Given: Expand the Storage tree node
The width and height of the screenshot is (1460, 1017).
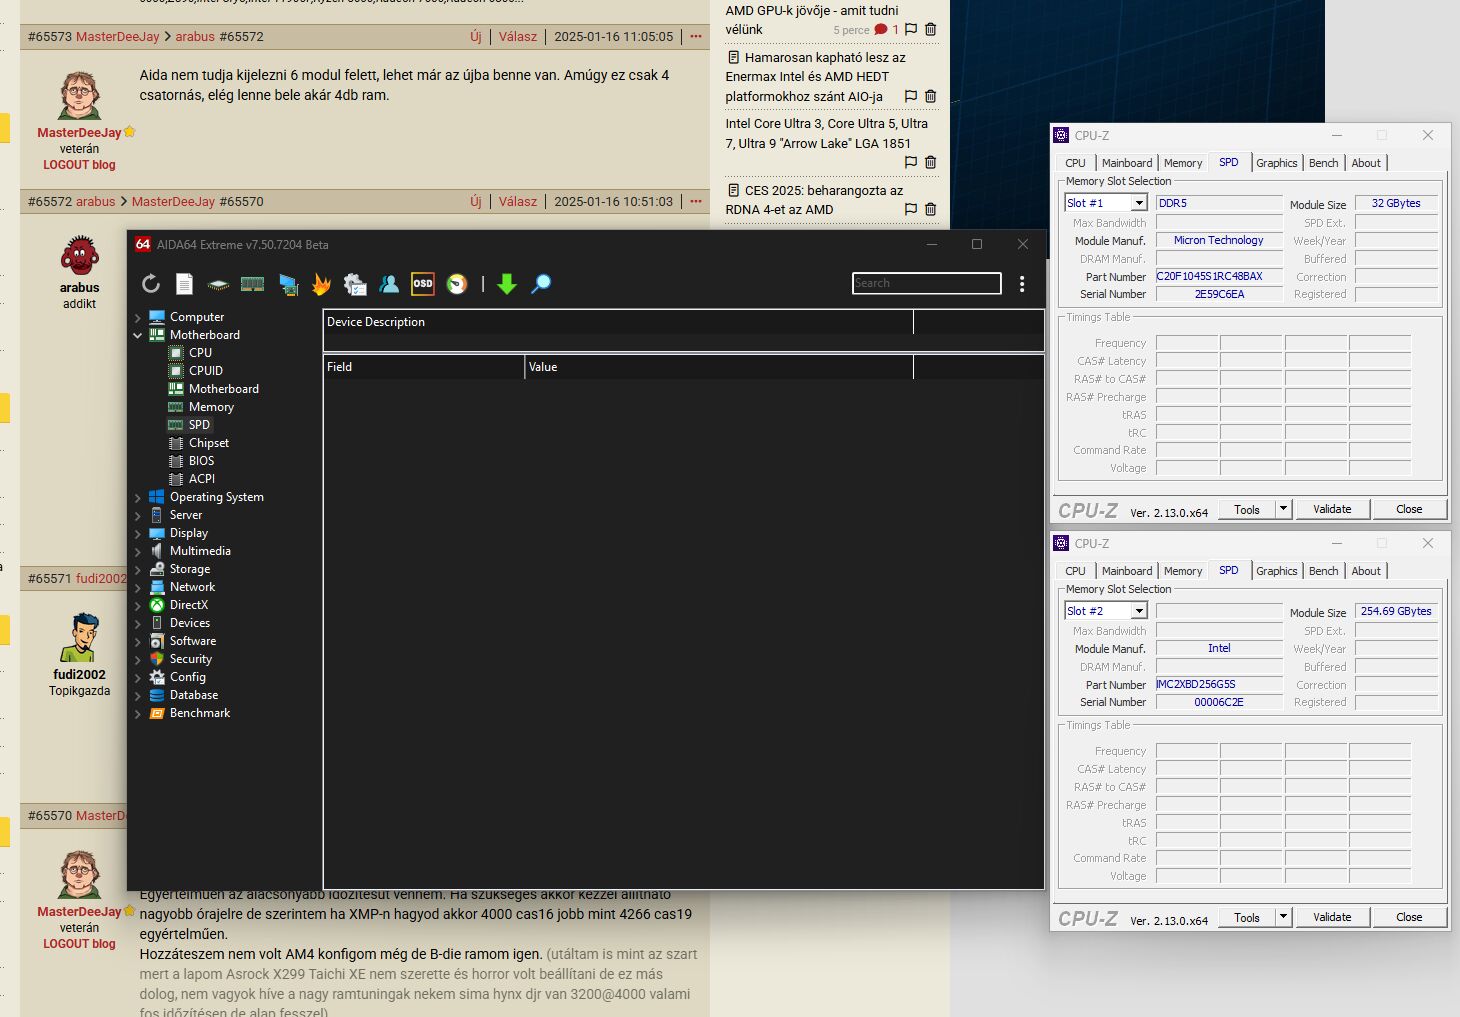Looking at the screenshot, I should click(x=138, y=569).
